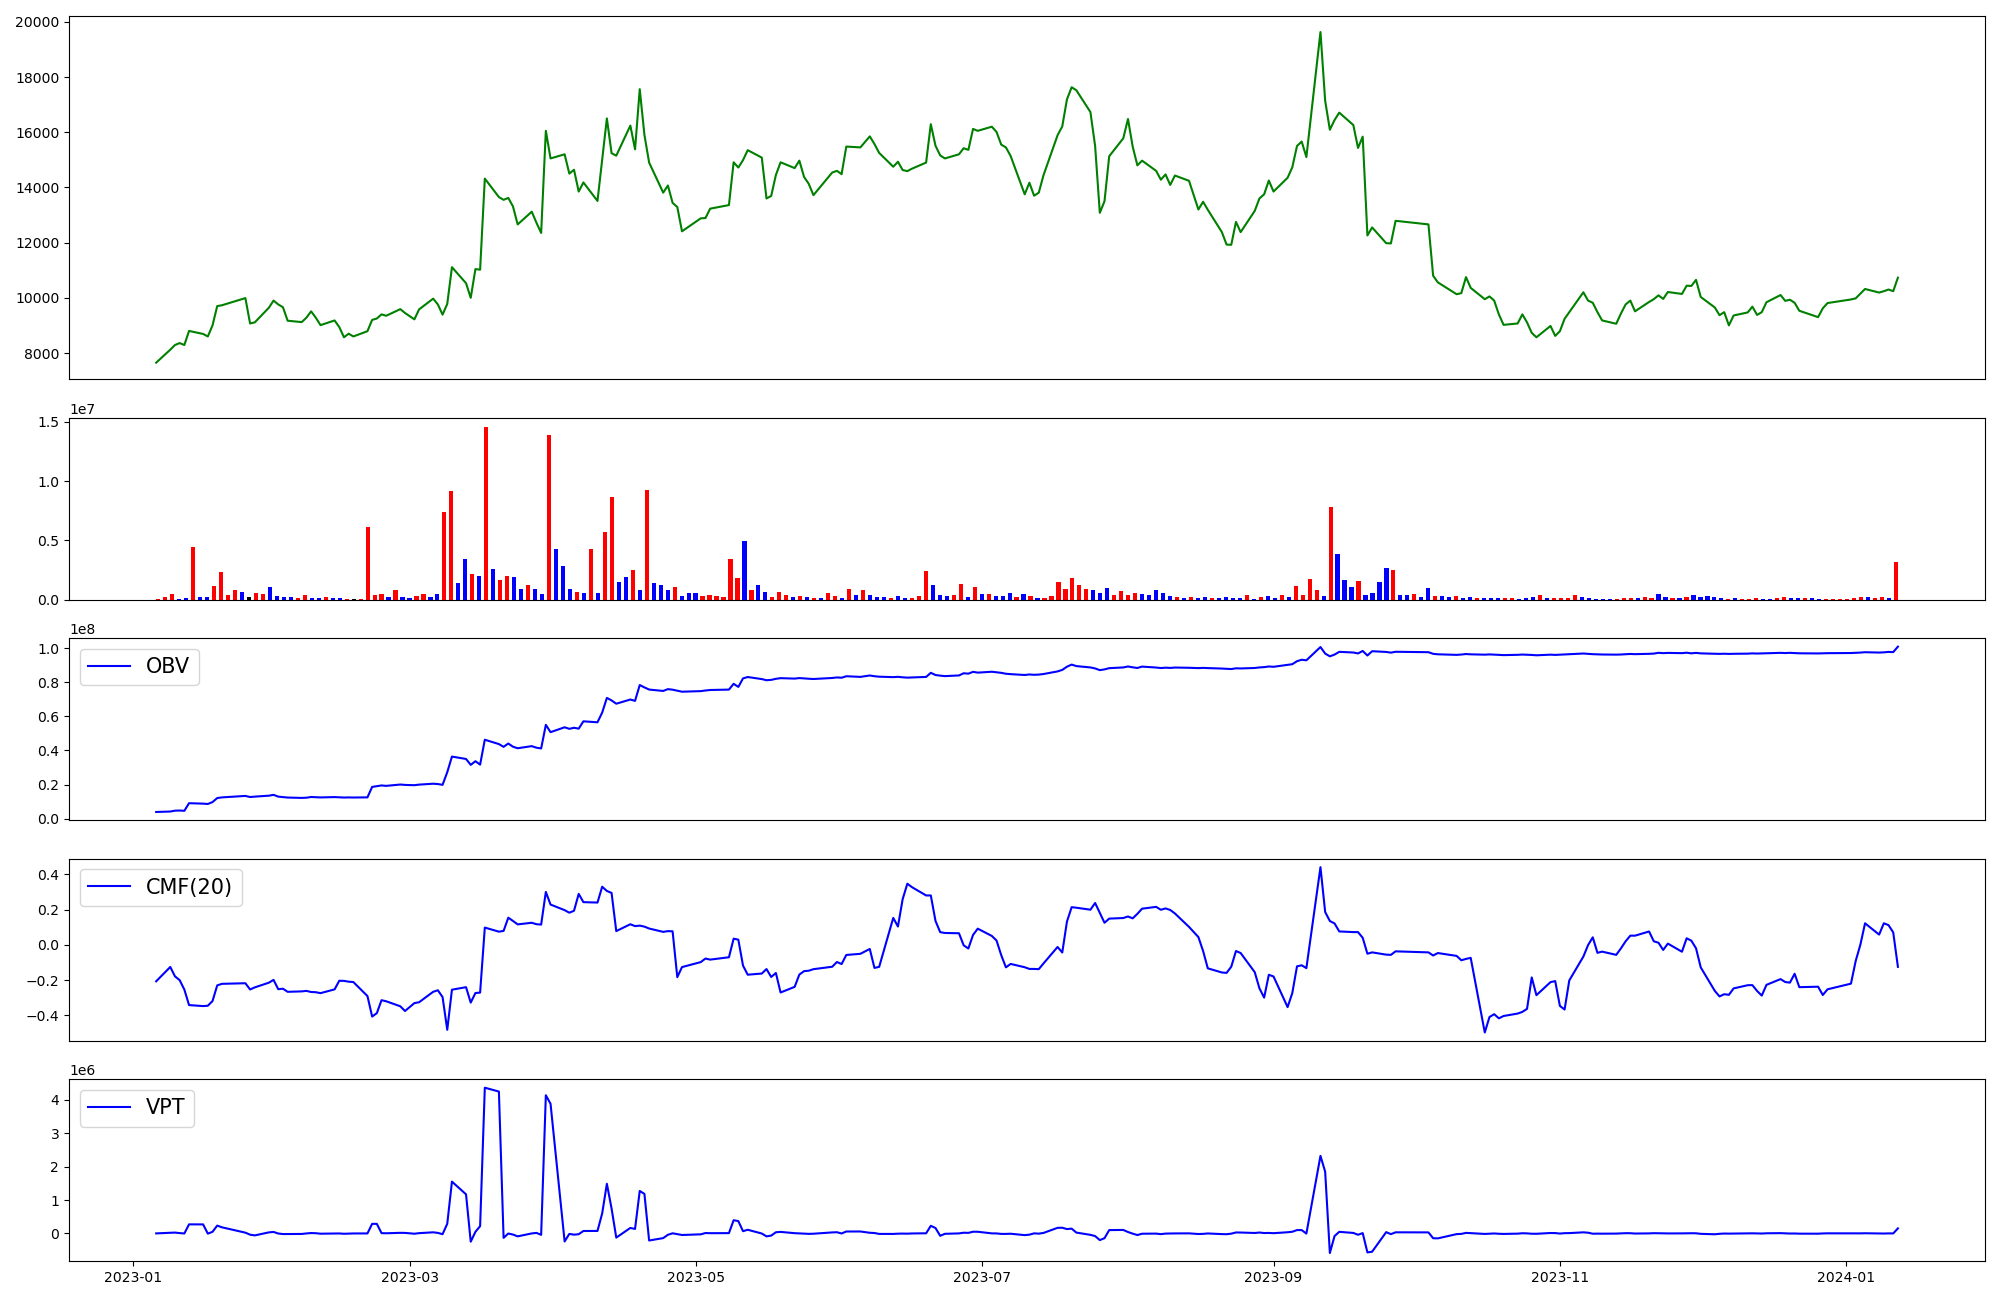Click the 2023-11 x-axis tick label
Screen dimensions: 2000x1300
tap(1560, 1277)
